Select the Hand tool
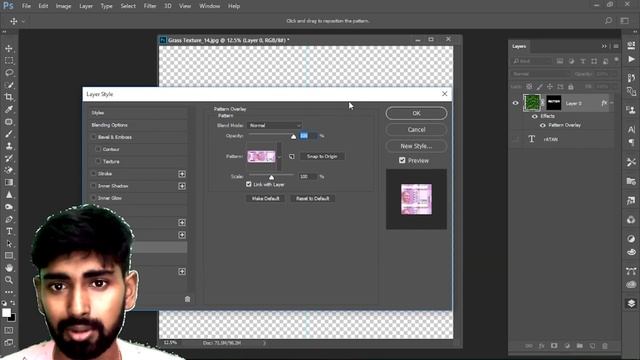Viewport: 640px width, 360px height. (x=9, y=268)
